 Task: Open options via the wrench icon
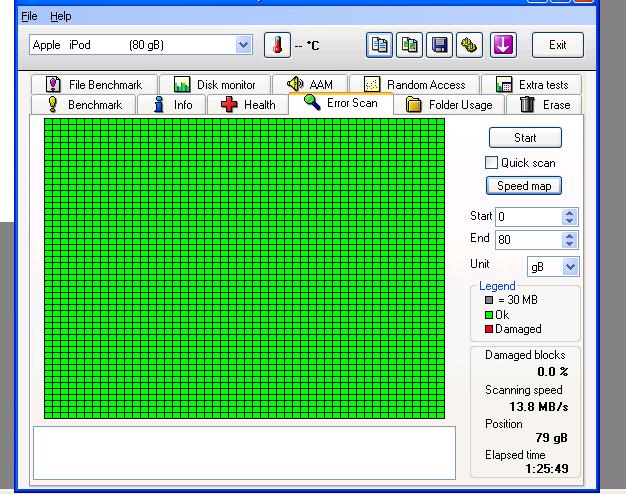pos(468,45)
